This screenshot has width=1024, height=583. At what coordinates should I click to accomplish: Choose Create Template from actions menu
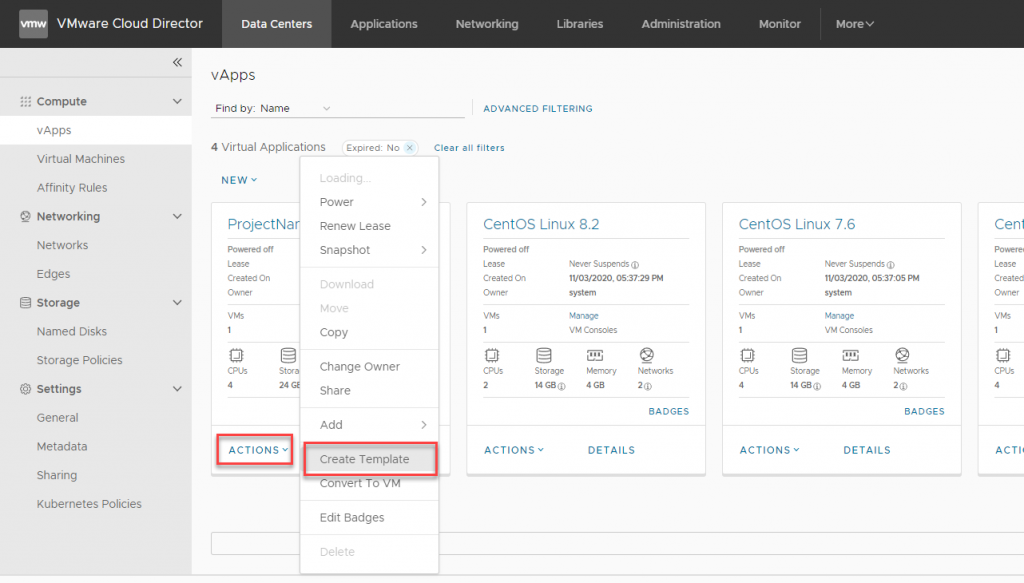point(370,459)
